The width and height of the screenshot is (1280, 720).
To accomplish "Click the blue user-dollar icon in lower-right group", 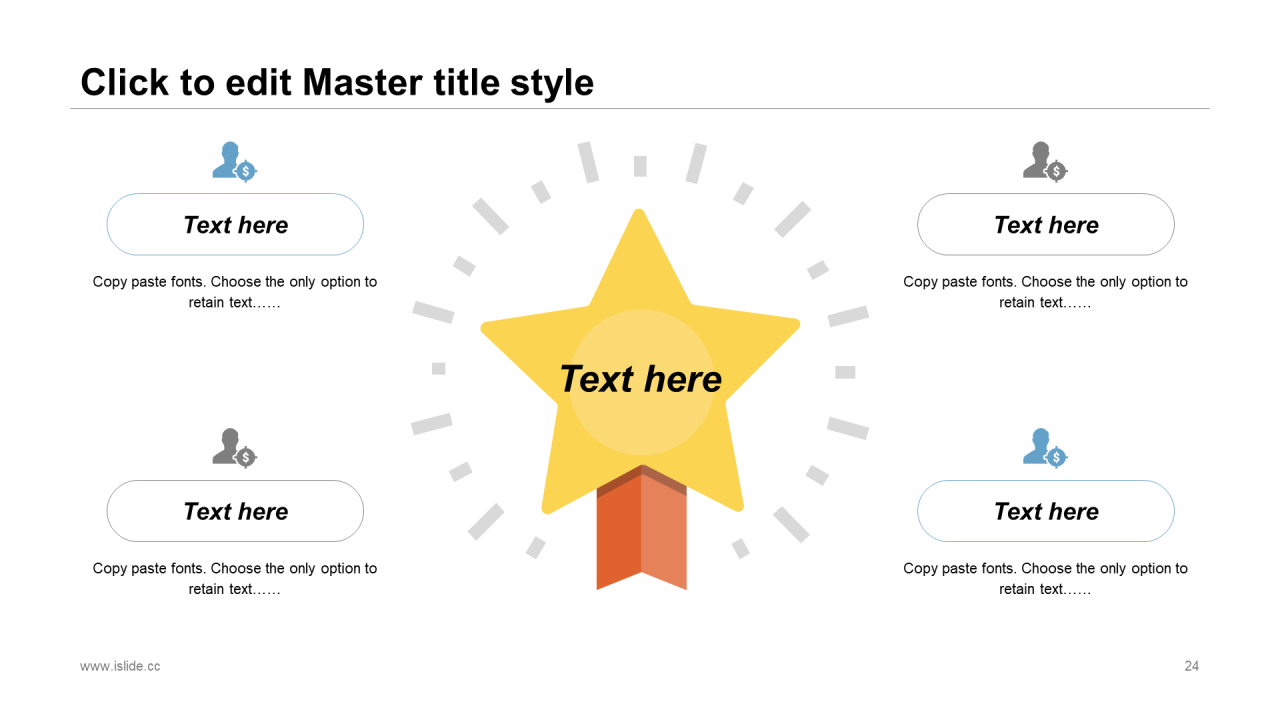I will 1045,447.
